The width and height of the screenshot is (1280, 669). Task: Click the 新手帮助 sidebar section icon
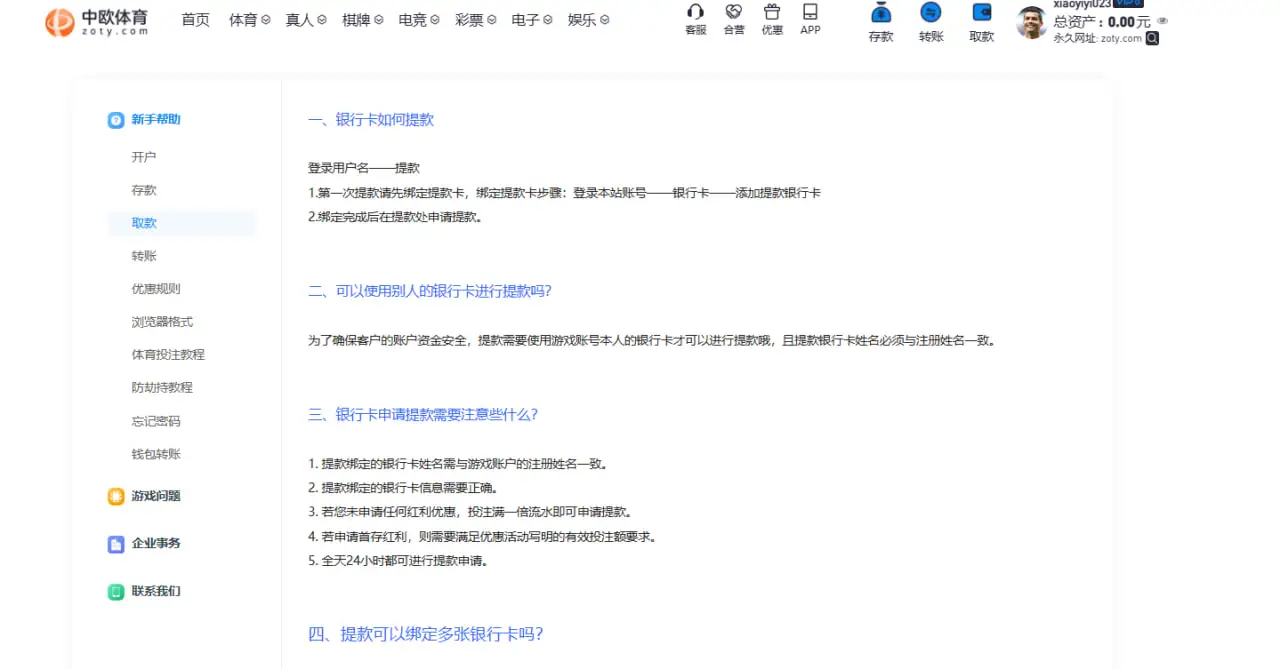(116, 119)
